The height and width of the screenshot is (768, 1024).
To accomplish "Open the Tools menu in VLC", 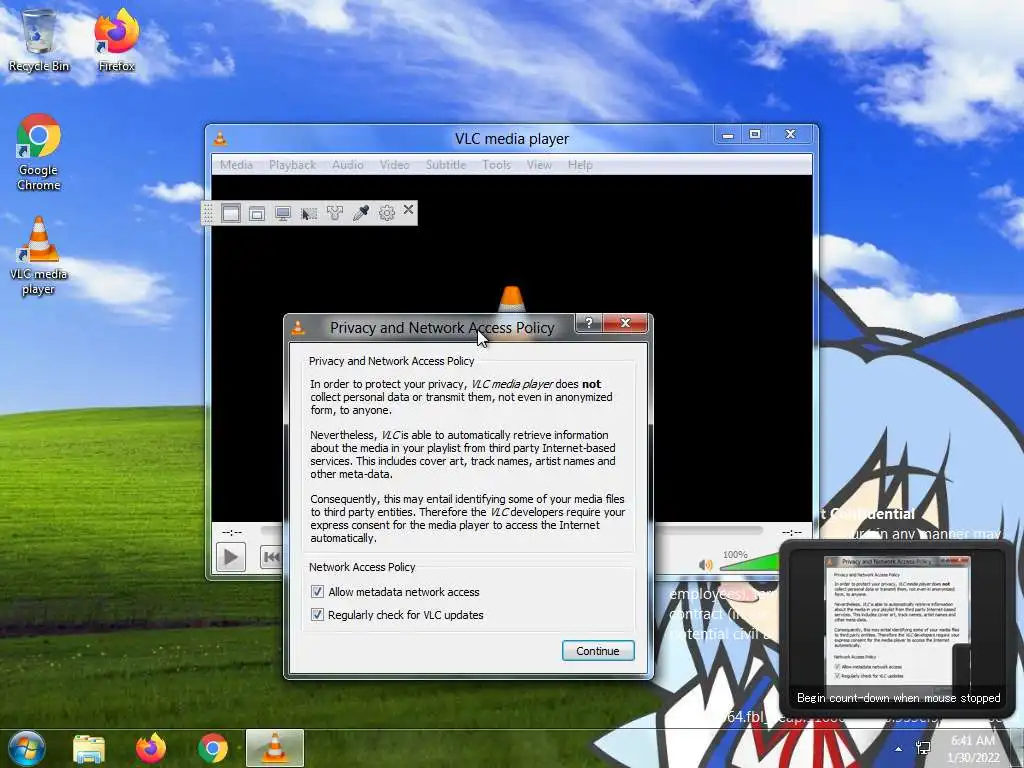I will pos(496,165).
